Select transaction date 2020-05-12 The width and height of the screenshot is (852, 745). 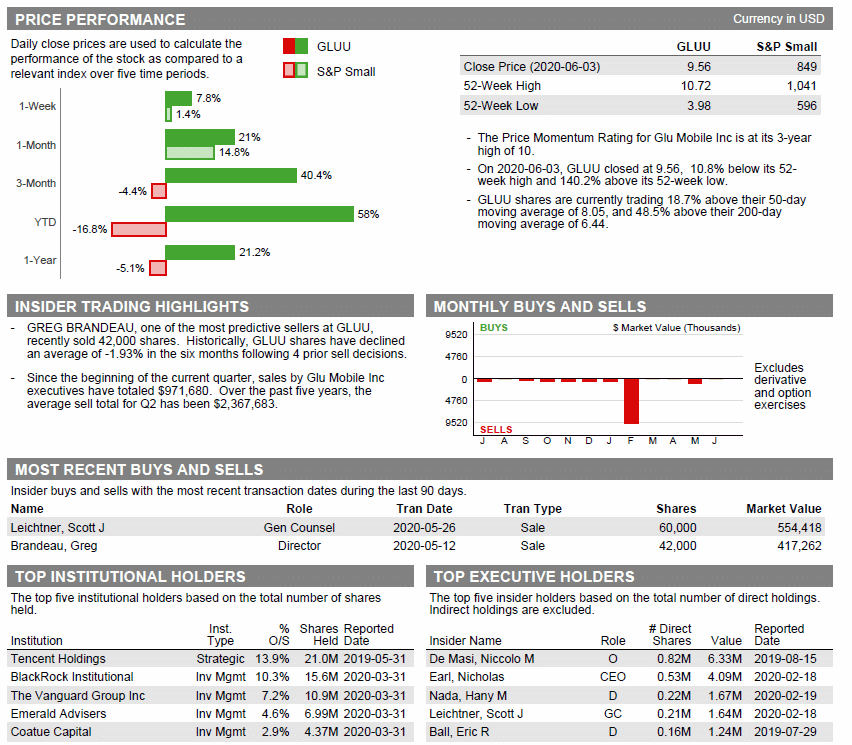pyautogui.click(x=424, y=546)
